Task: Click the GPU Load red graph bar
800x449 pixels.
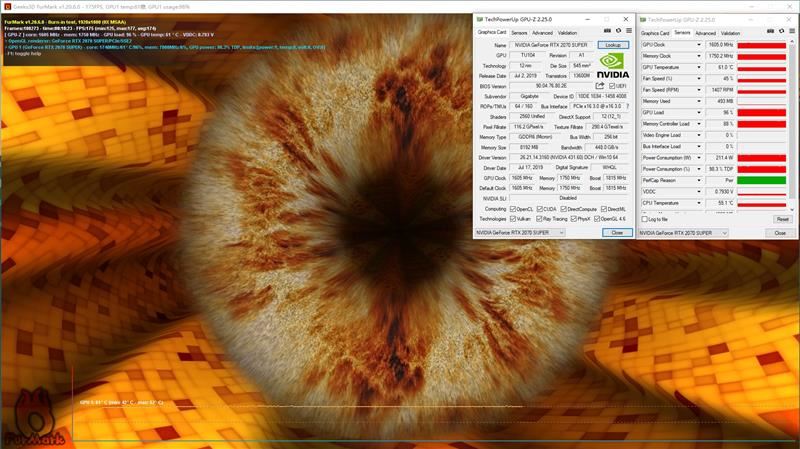Action: click(x=761, y=112)
